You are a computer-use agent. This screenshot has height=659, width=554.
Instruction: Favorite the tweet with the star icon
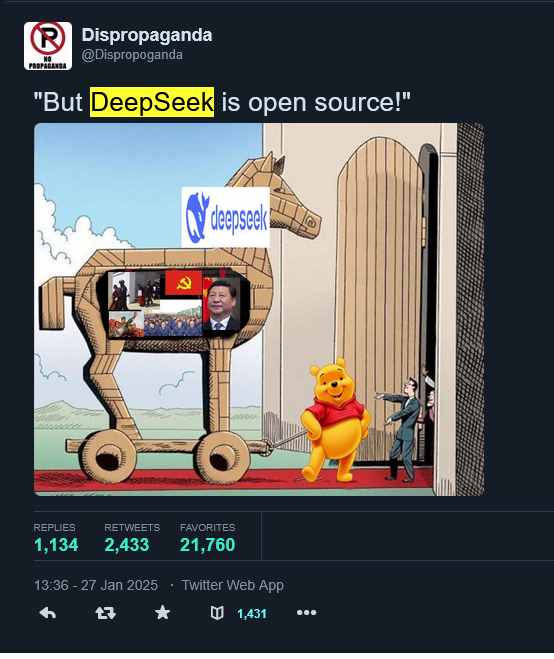point(163,613)
